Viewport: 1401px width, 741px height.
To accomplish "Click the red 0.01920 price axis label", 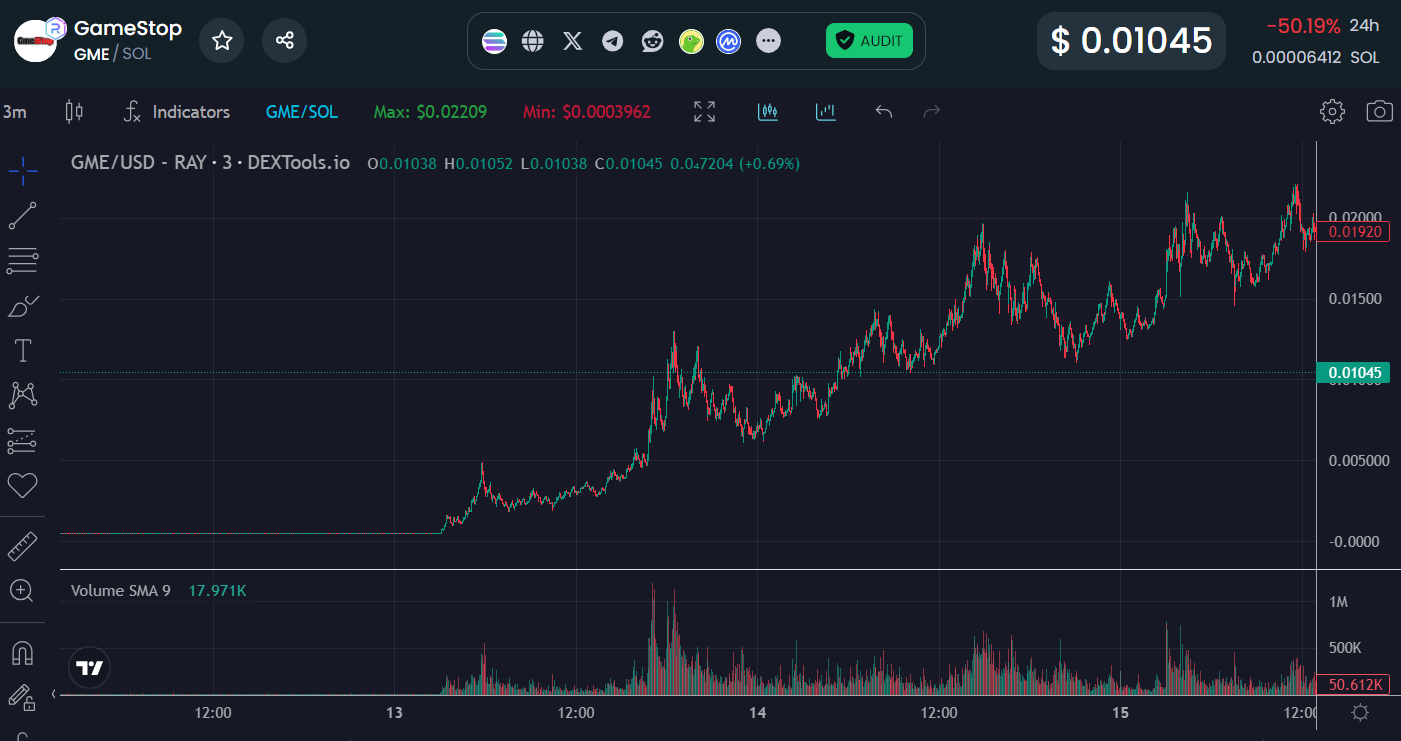I will pyautogui.click(x=1354, y=232).
